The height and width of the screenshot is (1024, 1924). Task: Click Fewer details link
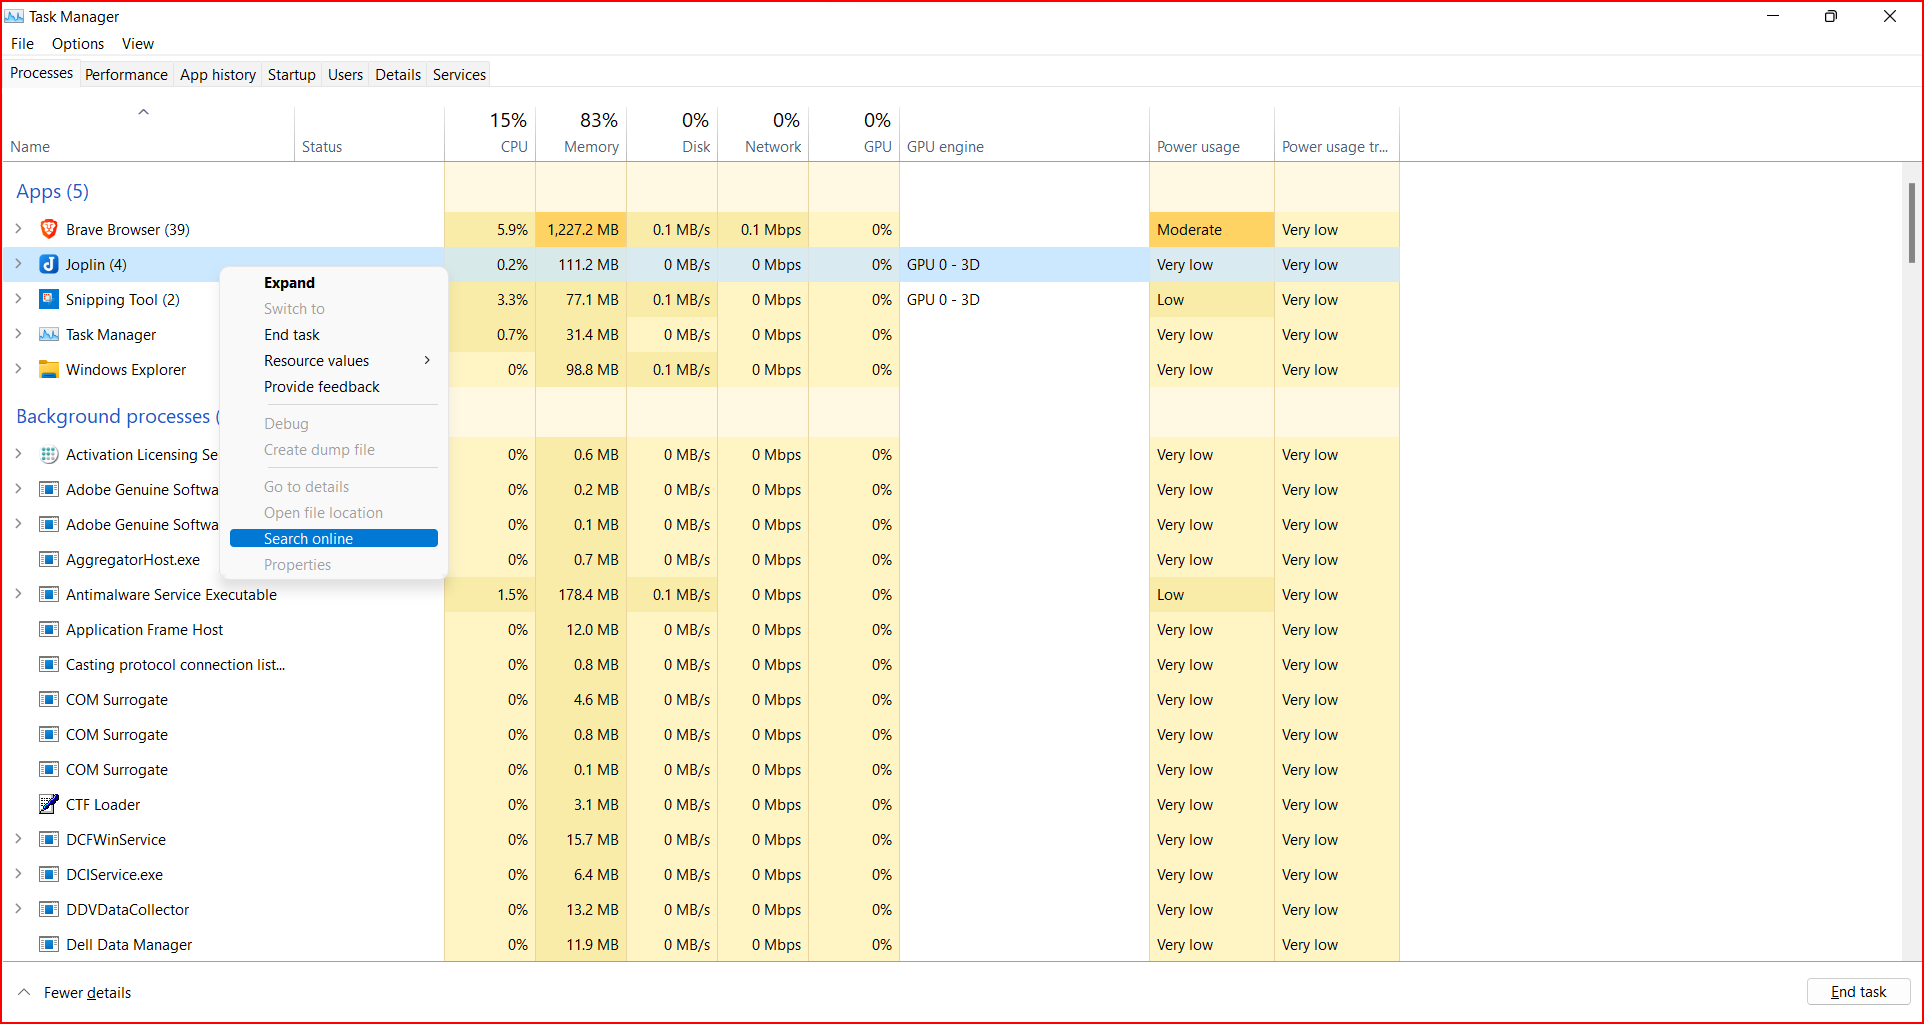(x=87, y=993)
